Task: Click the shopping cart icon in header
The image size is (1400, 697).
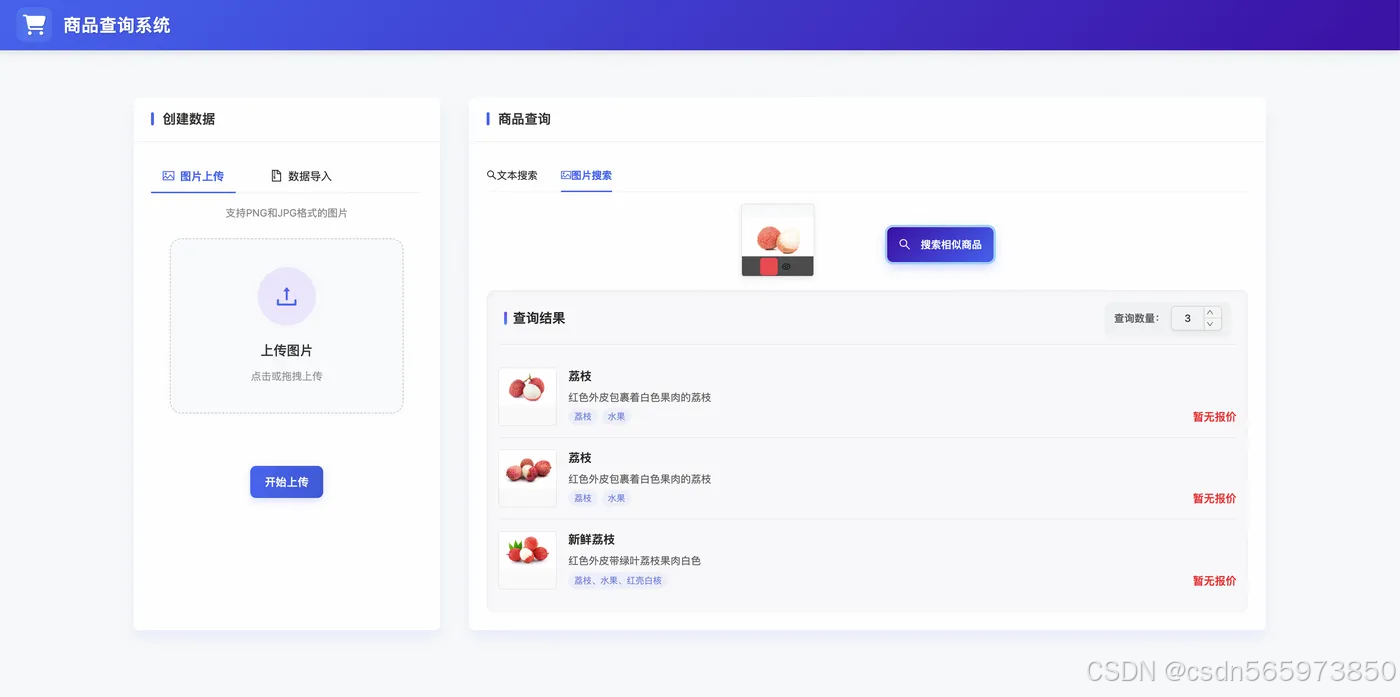Action: pos(34,24)
